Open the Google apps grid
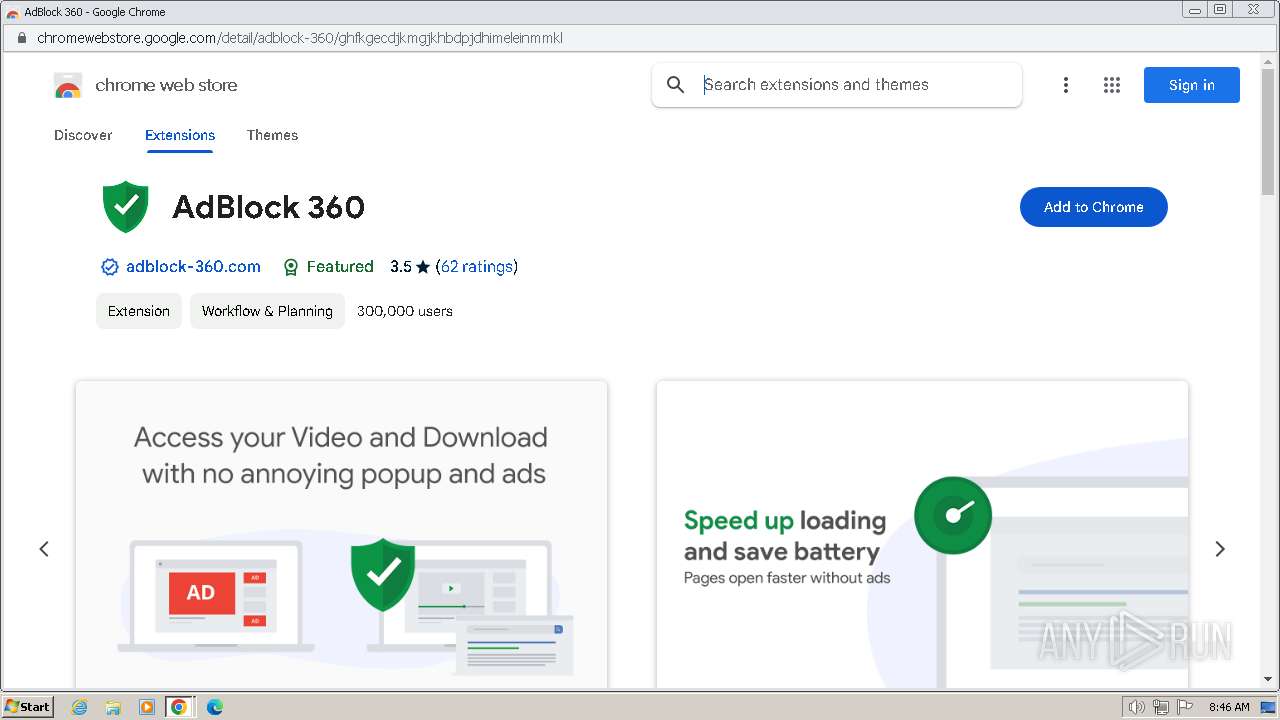 (x=1112, y=85)
